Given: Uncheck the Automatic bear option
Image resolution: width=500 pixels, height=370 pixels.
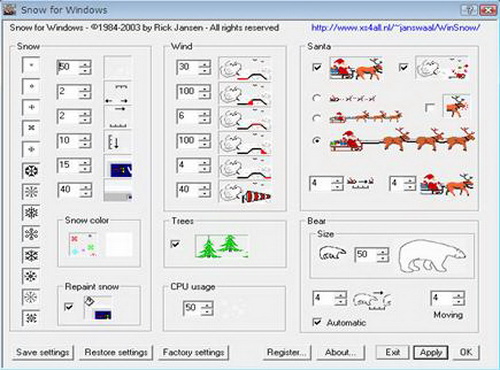Looking at the screenshot, I should pos(317,322).
